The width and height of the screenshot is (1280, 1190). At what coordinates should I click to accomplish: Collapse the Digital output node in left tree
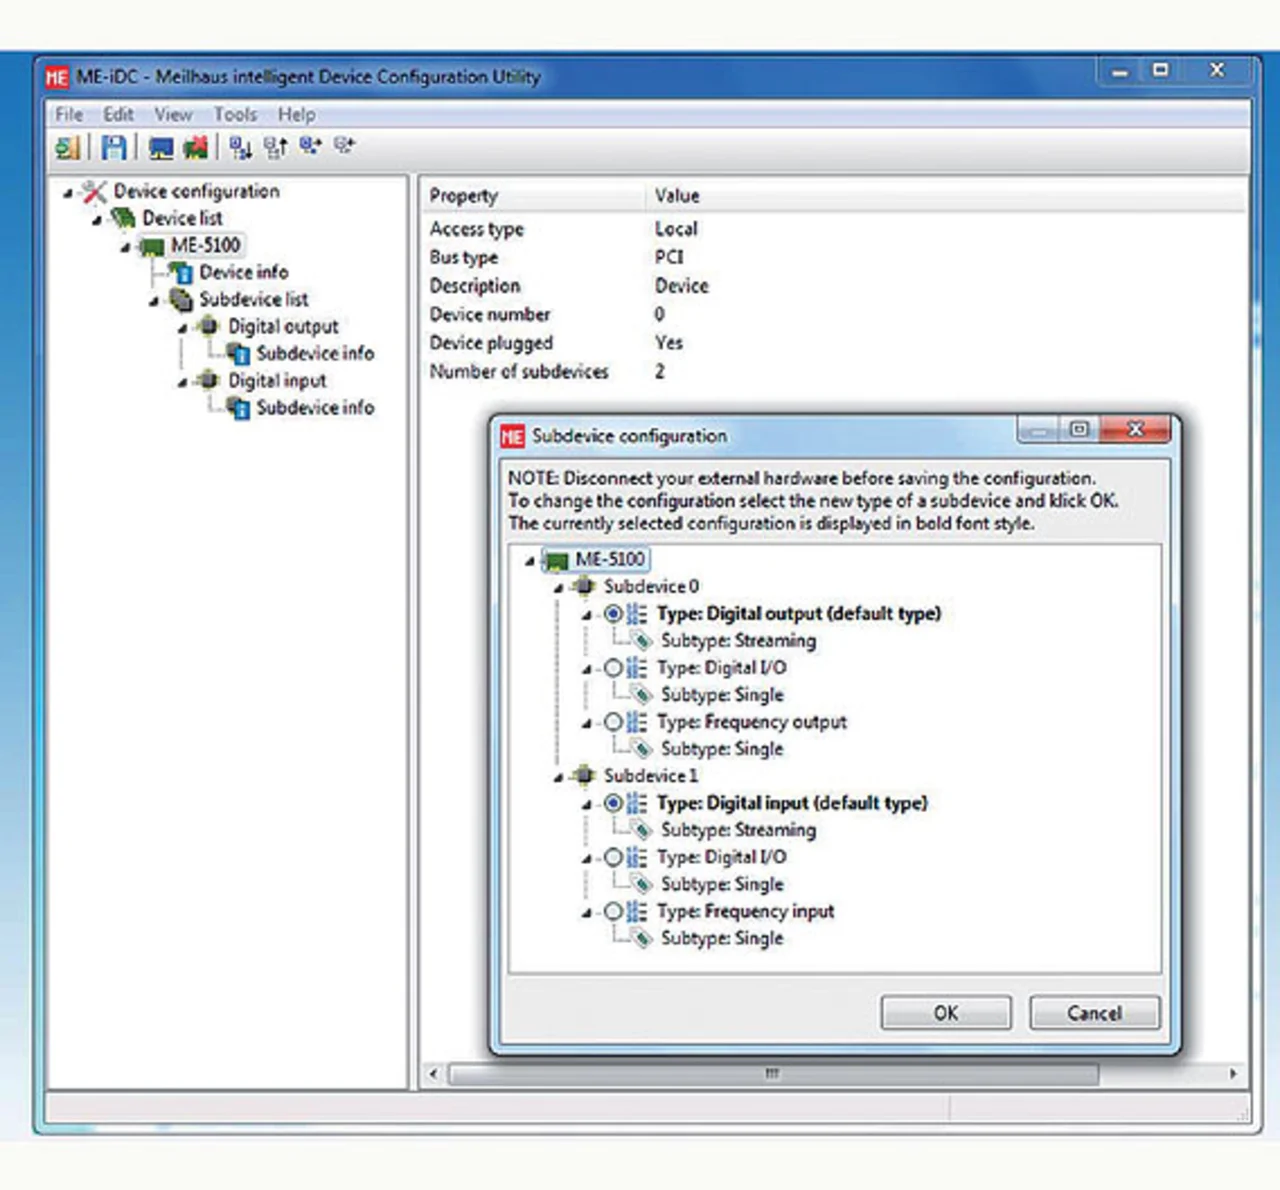(183, 328)
